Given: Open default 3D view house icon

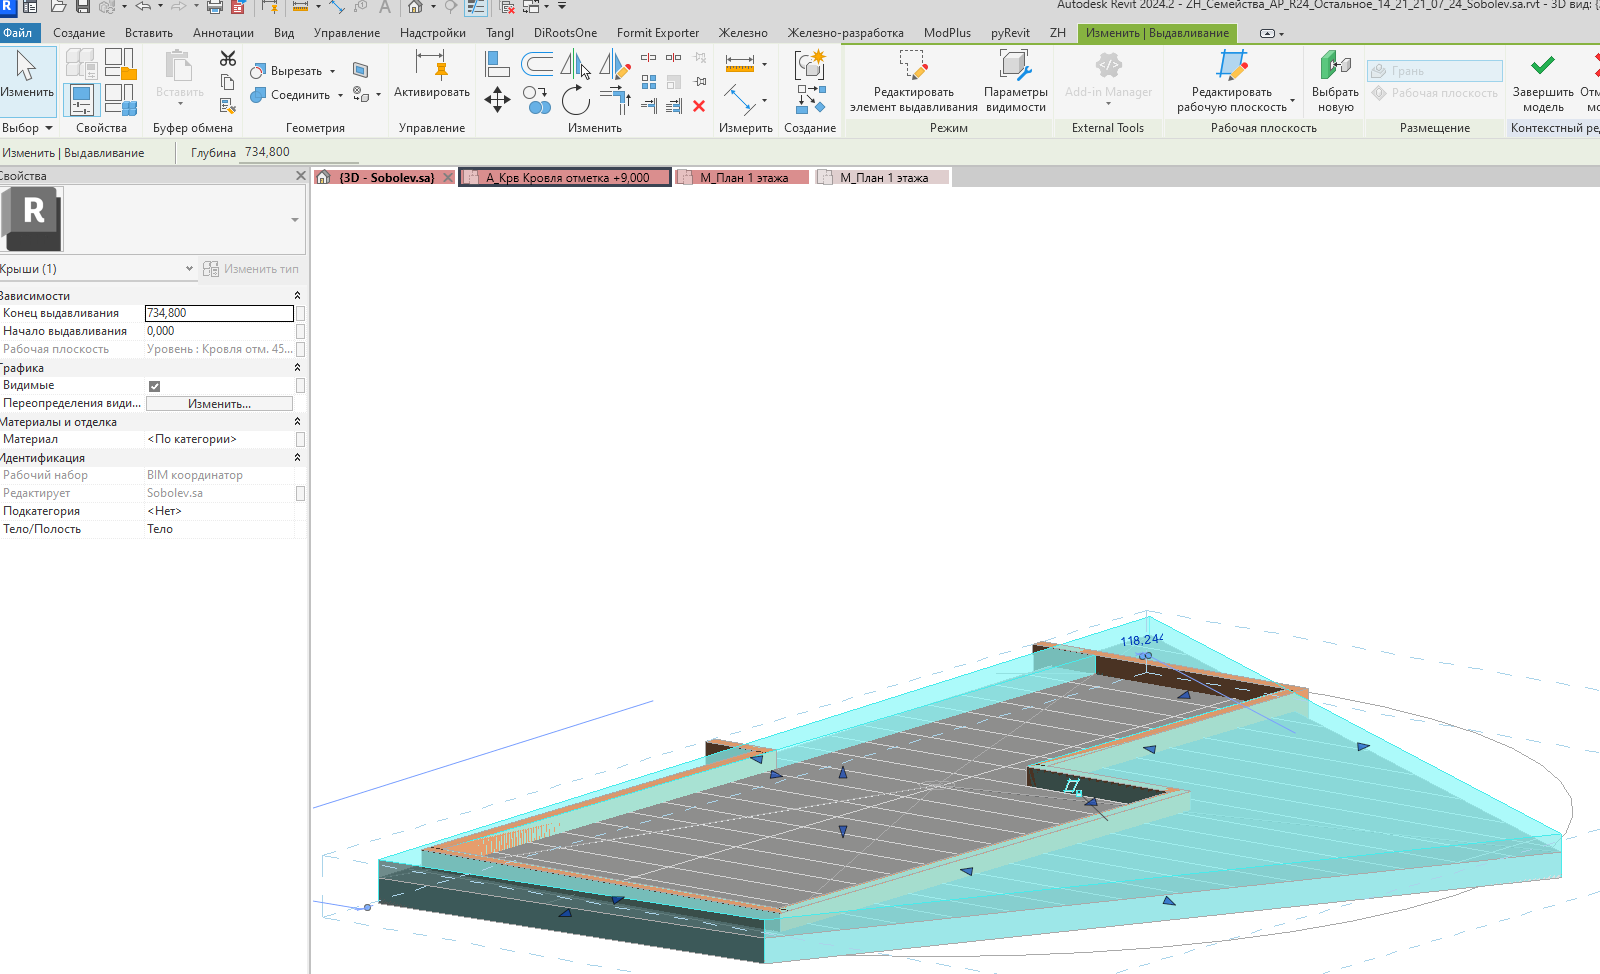Looking at the screenshot, I should coord(415,7).
